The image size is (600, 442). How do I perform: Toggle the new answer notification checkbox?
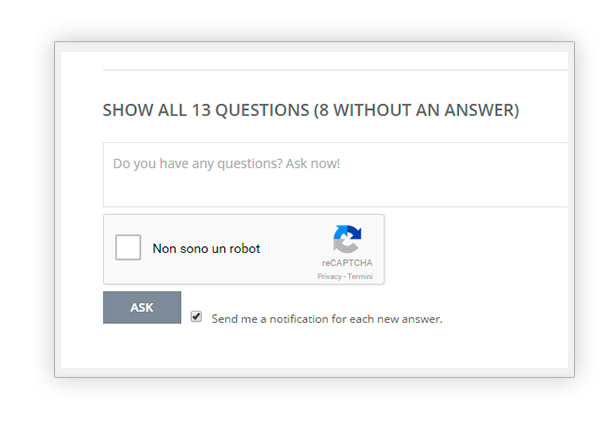pos(196,316)
